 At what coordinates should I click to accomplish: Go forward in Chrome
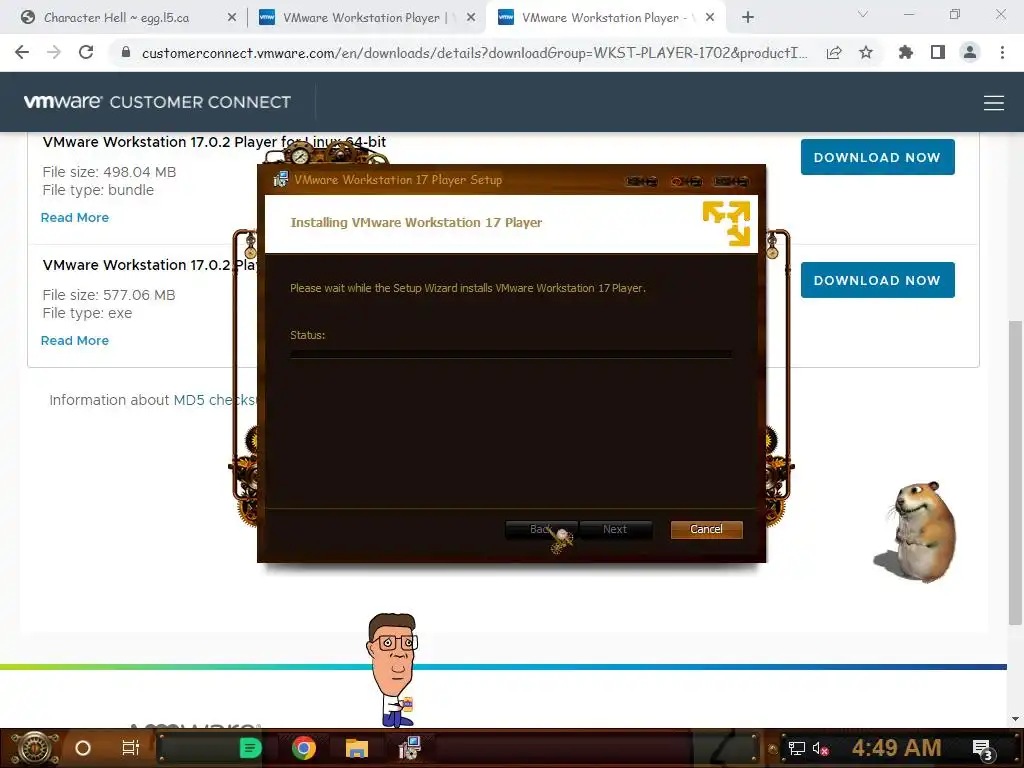54,52
